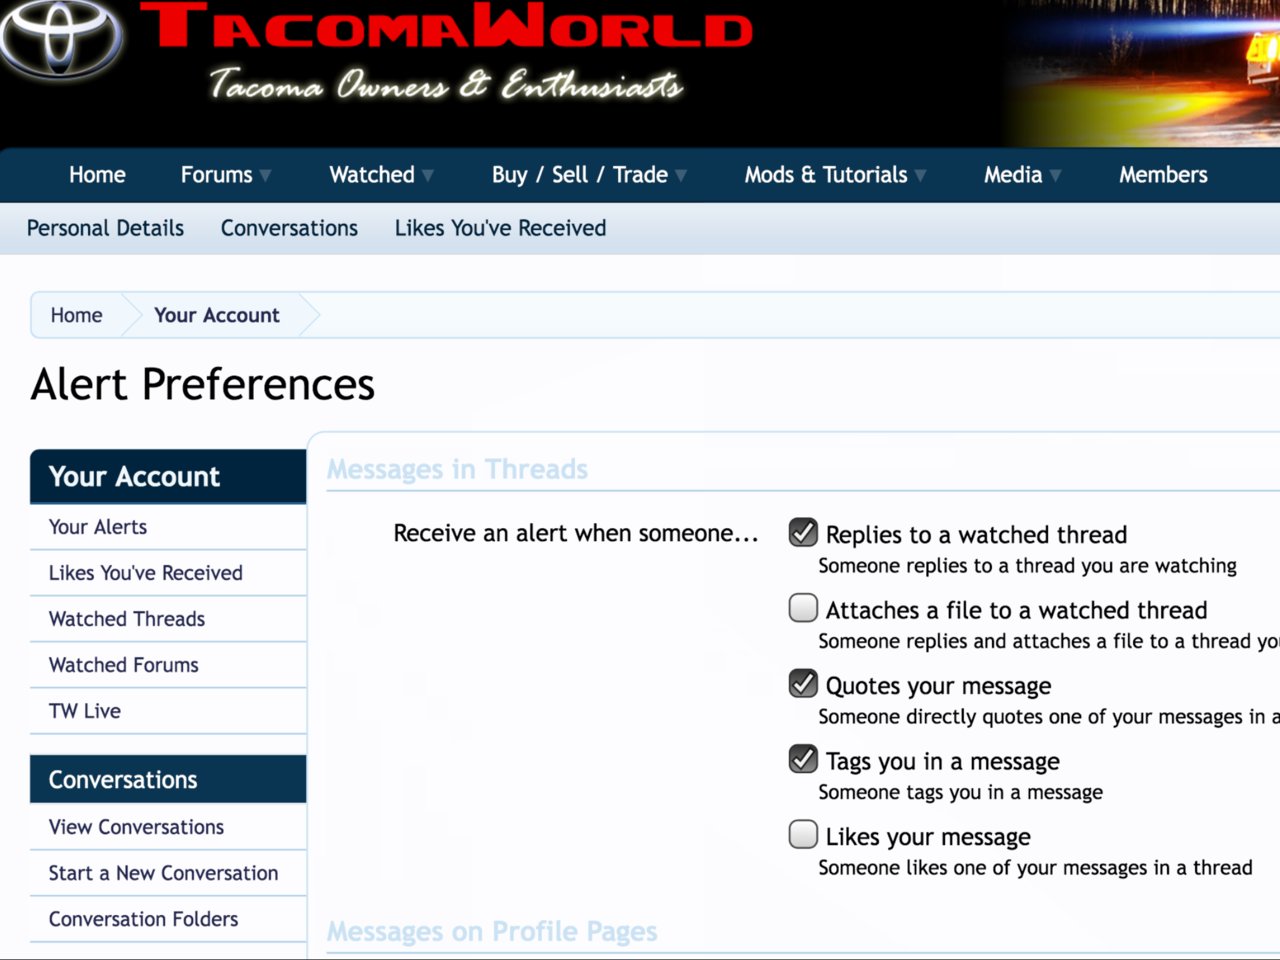Click 'Someone likes one of your messages' text
Viewport: 1280px width, 960px height.
(x=1035, y=868)
